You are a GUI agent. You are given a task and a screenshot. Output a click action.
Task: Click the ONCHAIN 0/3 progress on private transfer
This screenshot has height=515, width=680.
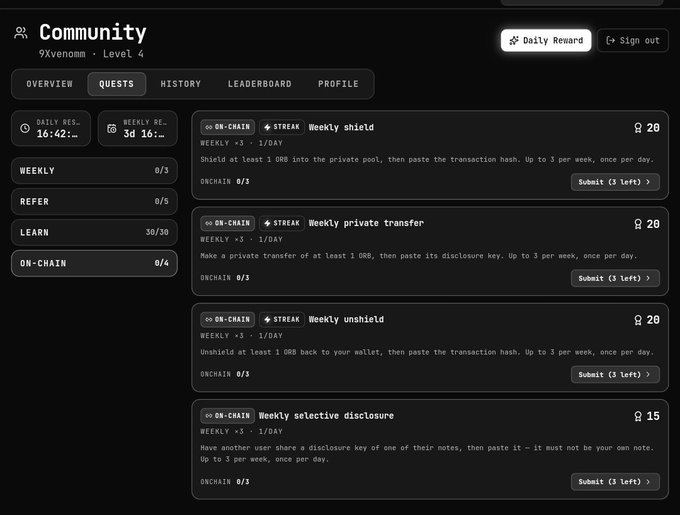[x=225, y=278]
